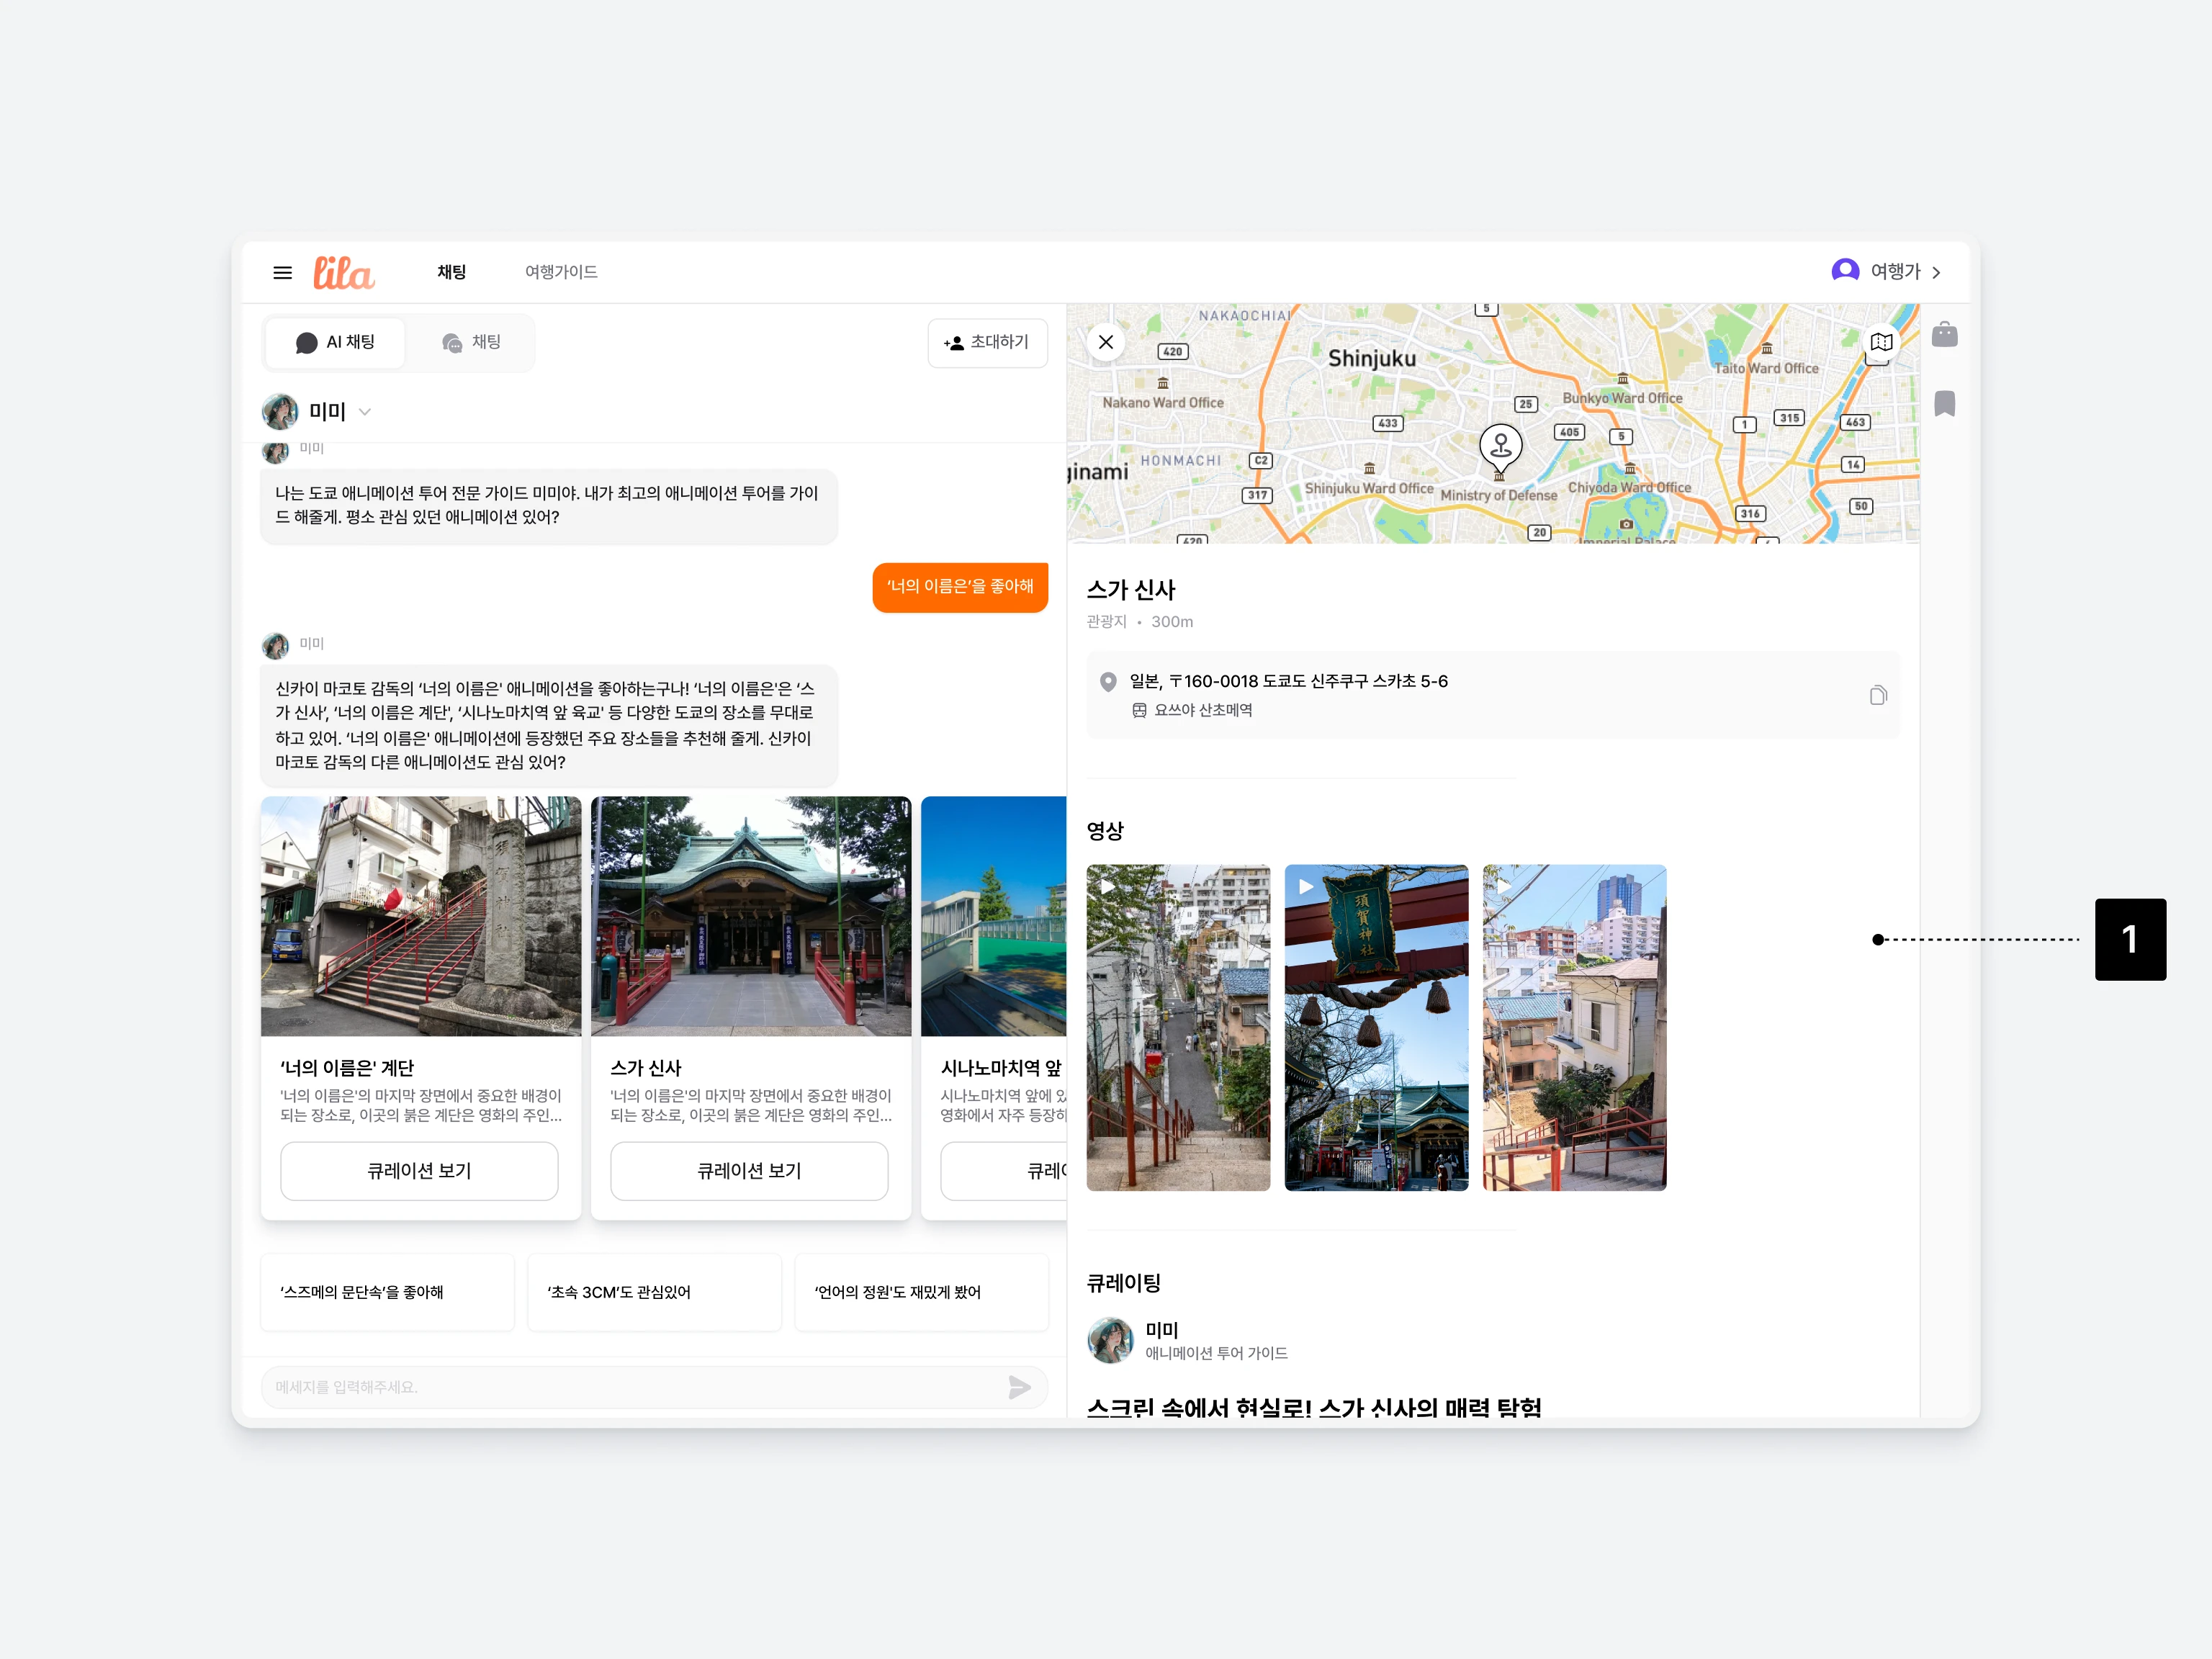Open the travel bag icon in sidebar
The height and width of the screenshot is (1659, 2212).
click(x=1944, y=334)
